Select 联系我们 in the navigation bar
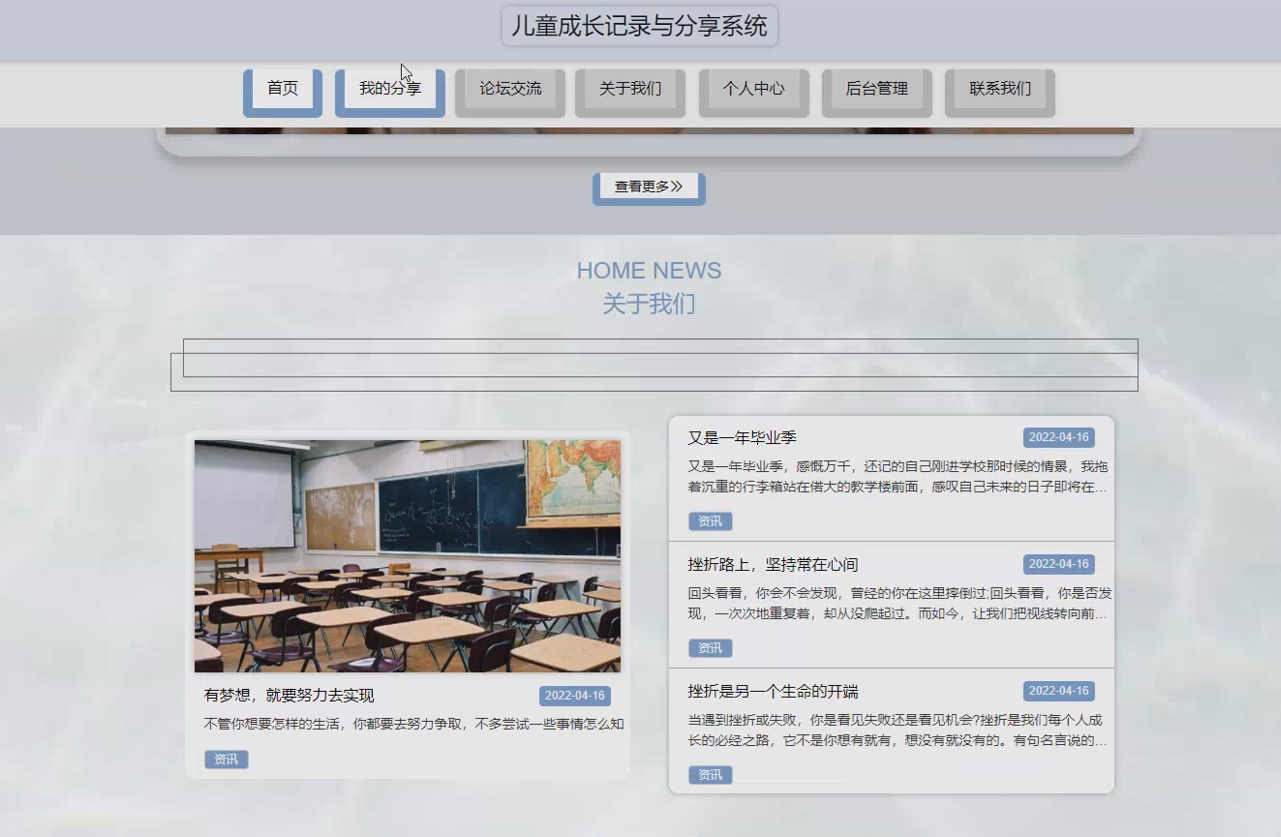 pos(1000,93)
